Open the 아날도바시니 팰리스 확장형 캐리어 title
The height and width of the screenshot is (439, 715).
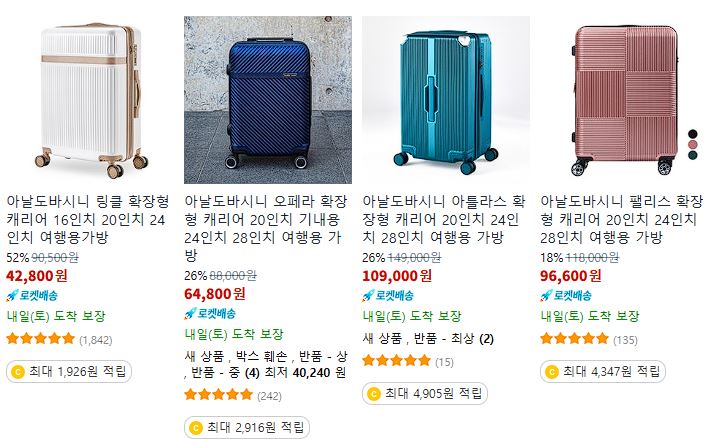click(622, 219)
